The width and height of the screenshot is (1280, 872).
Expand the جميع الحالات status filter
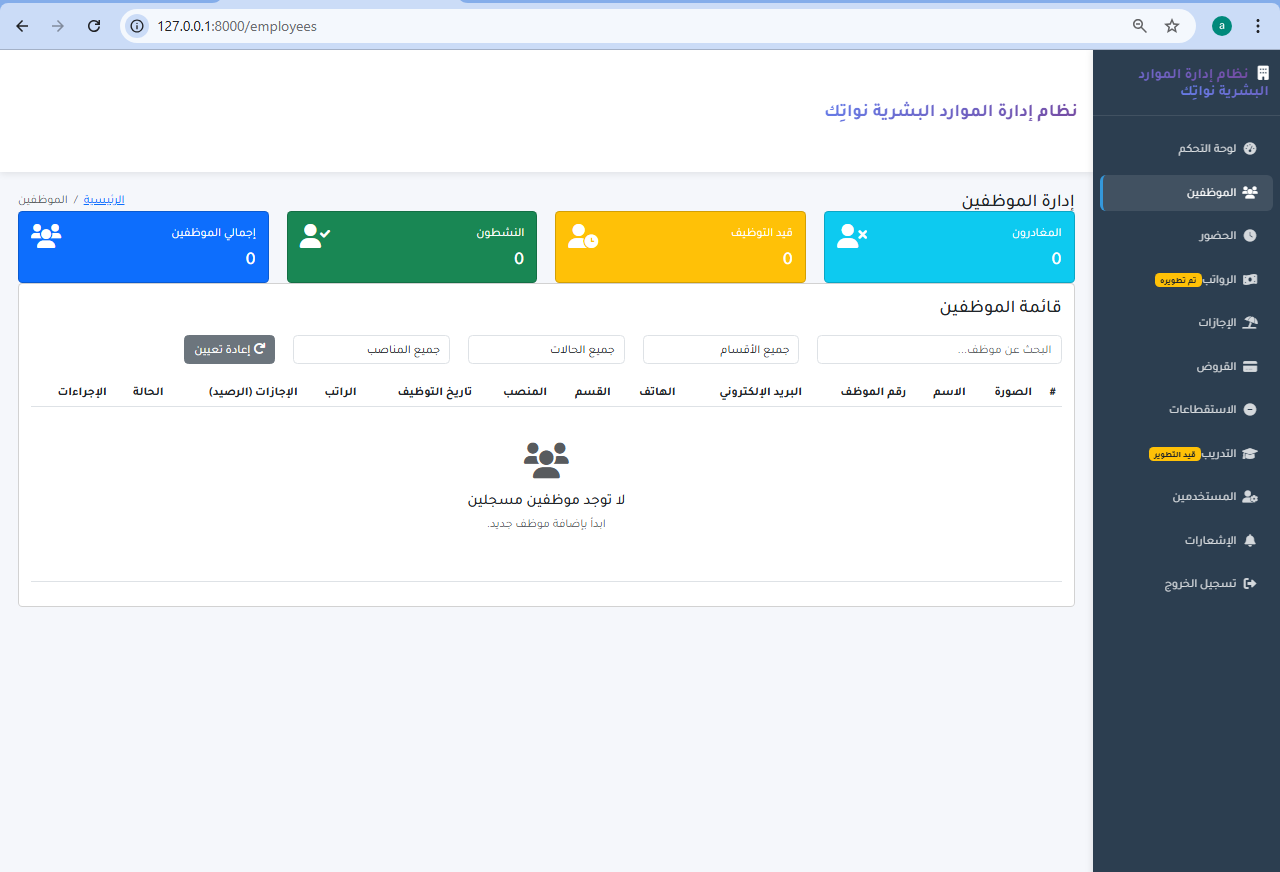(546, 350)
